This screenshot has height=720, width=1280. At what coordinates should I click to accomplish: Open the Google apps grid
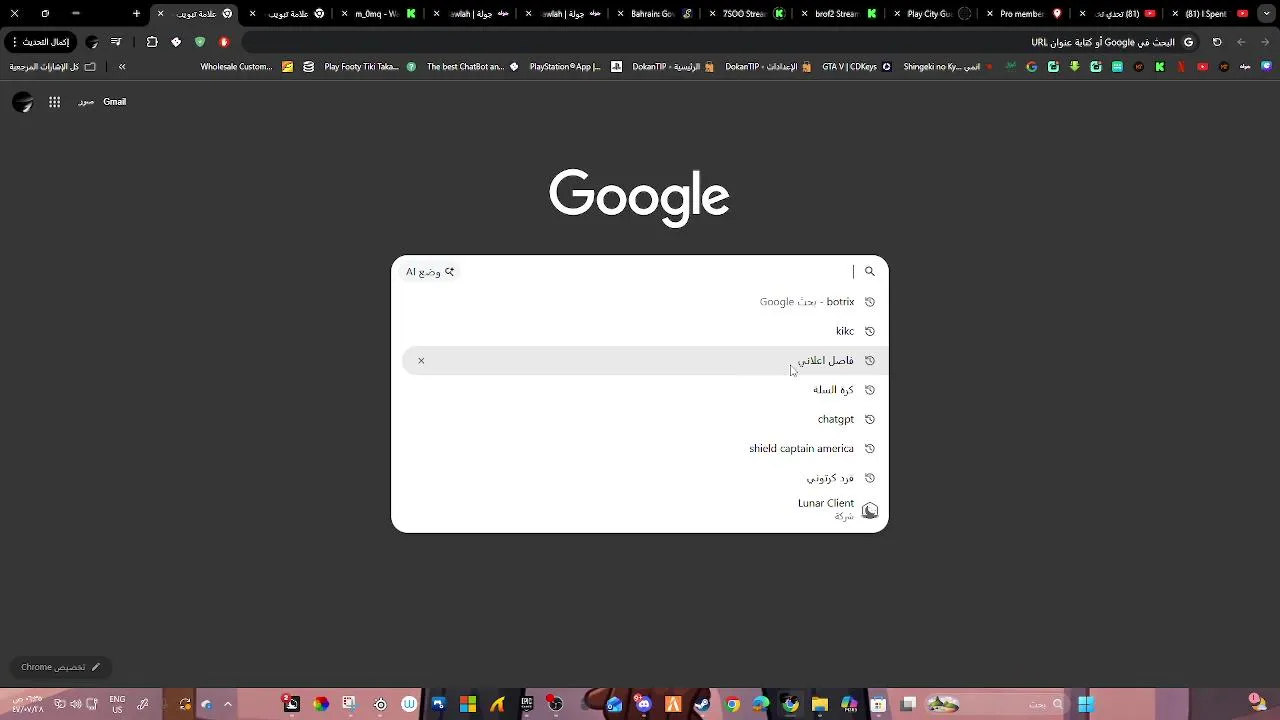click(x=54, y=102)
